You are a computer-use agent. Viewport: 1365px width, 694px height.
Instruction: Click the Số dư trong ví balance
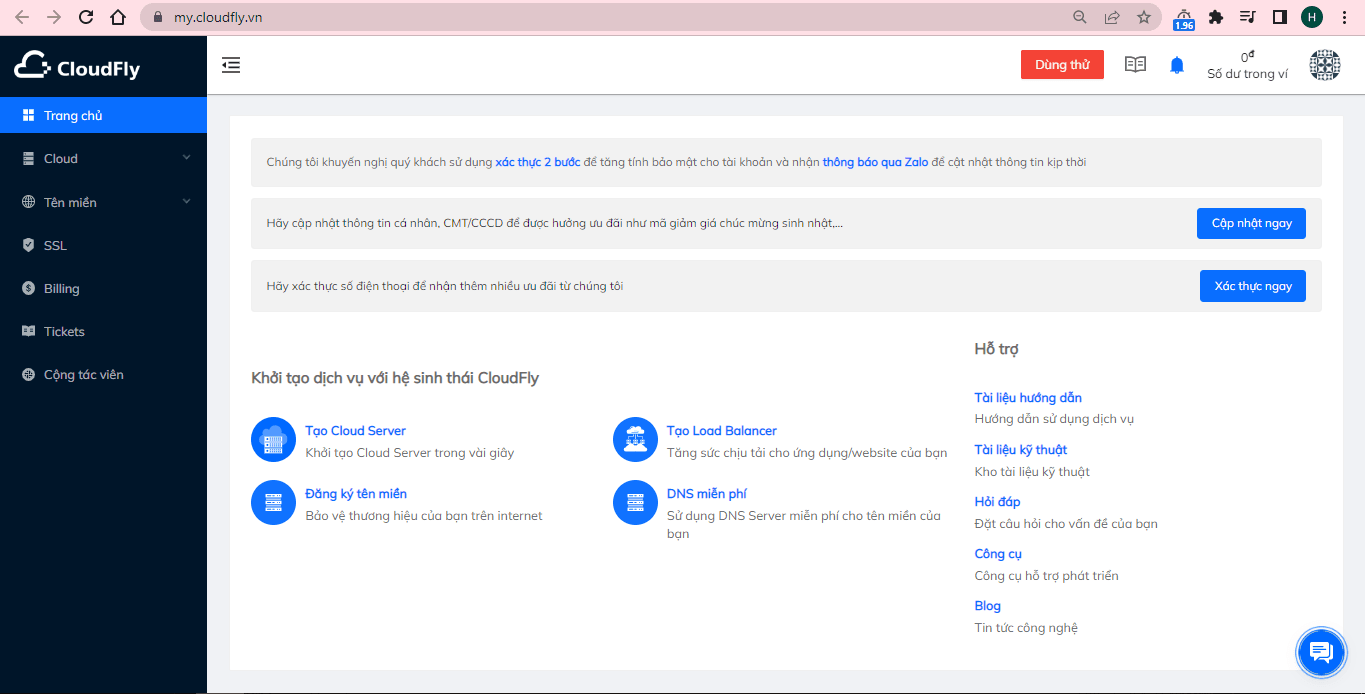pyautogui.click(x=1247, y=66)
